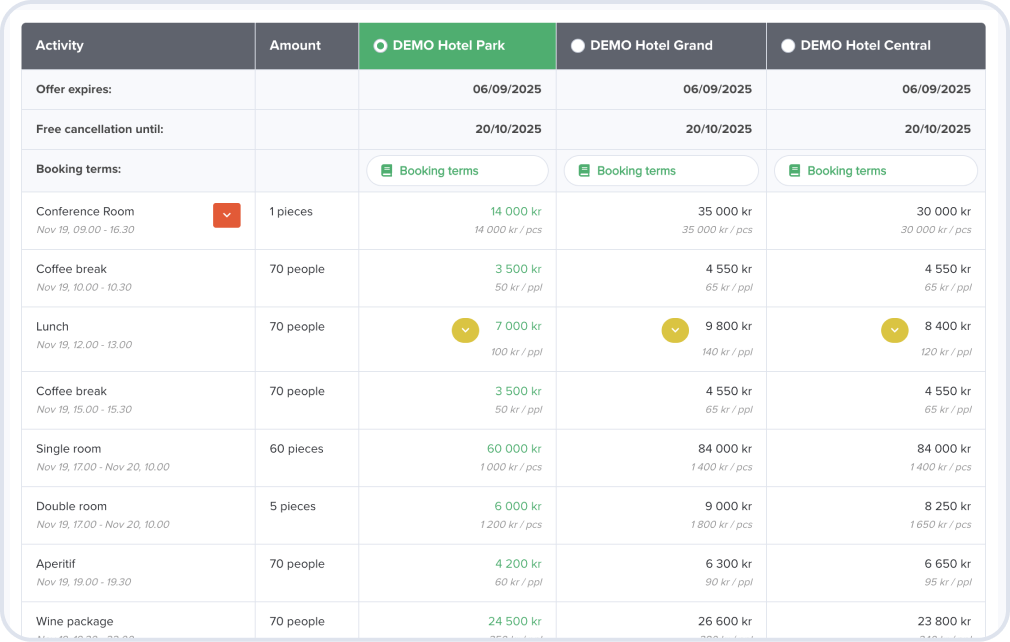Screen dimensions: 1010x642
Task: Expand Lunch details for Hotel Park
Action: 465,330
